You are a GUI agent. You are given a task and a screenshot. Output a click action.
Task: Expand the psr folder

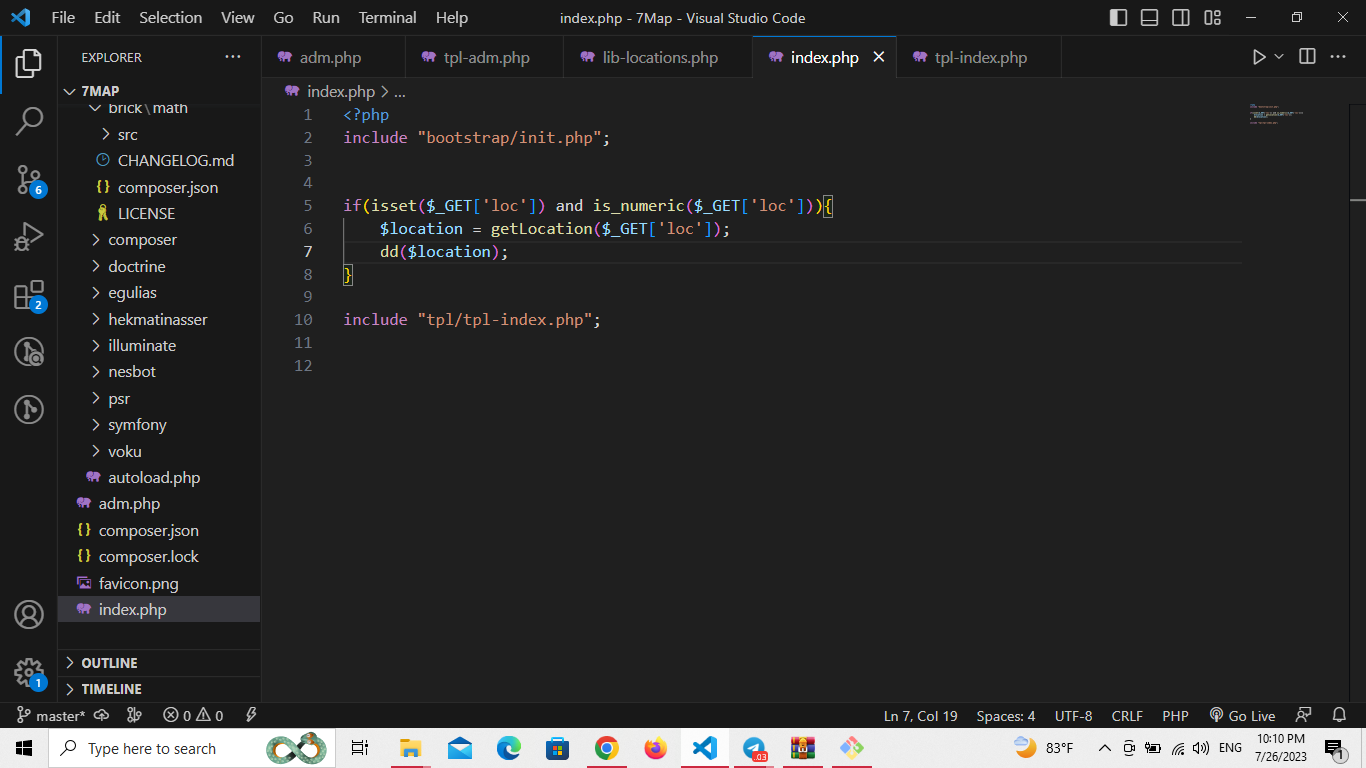click(159, 398)
